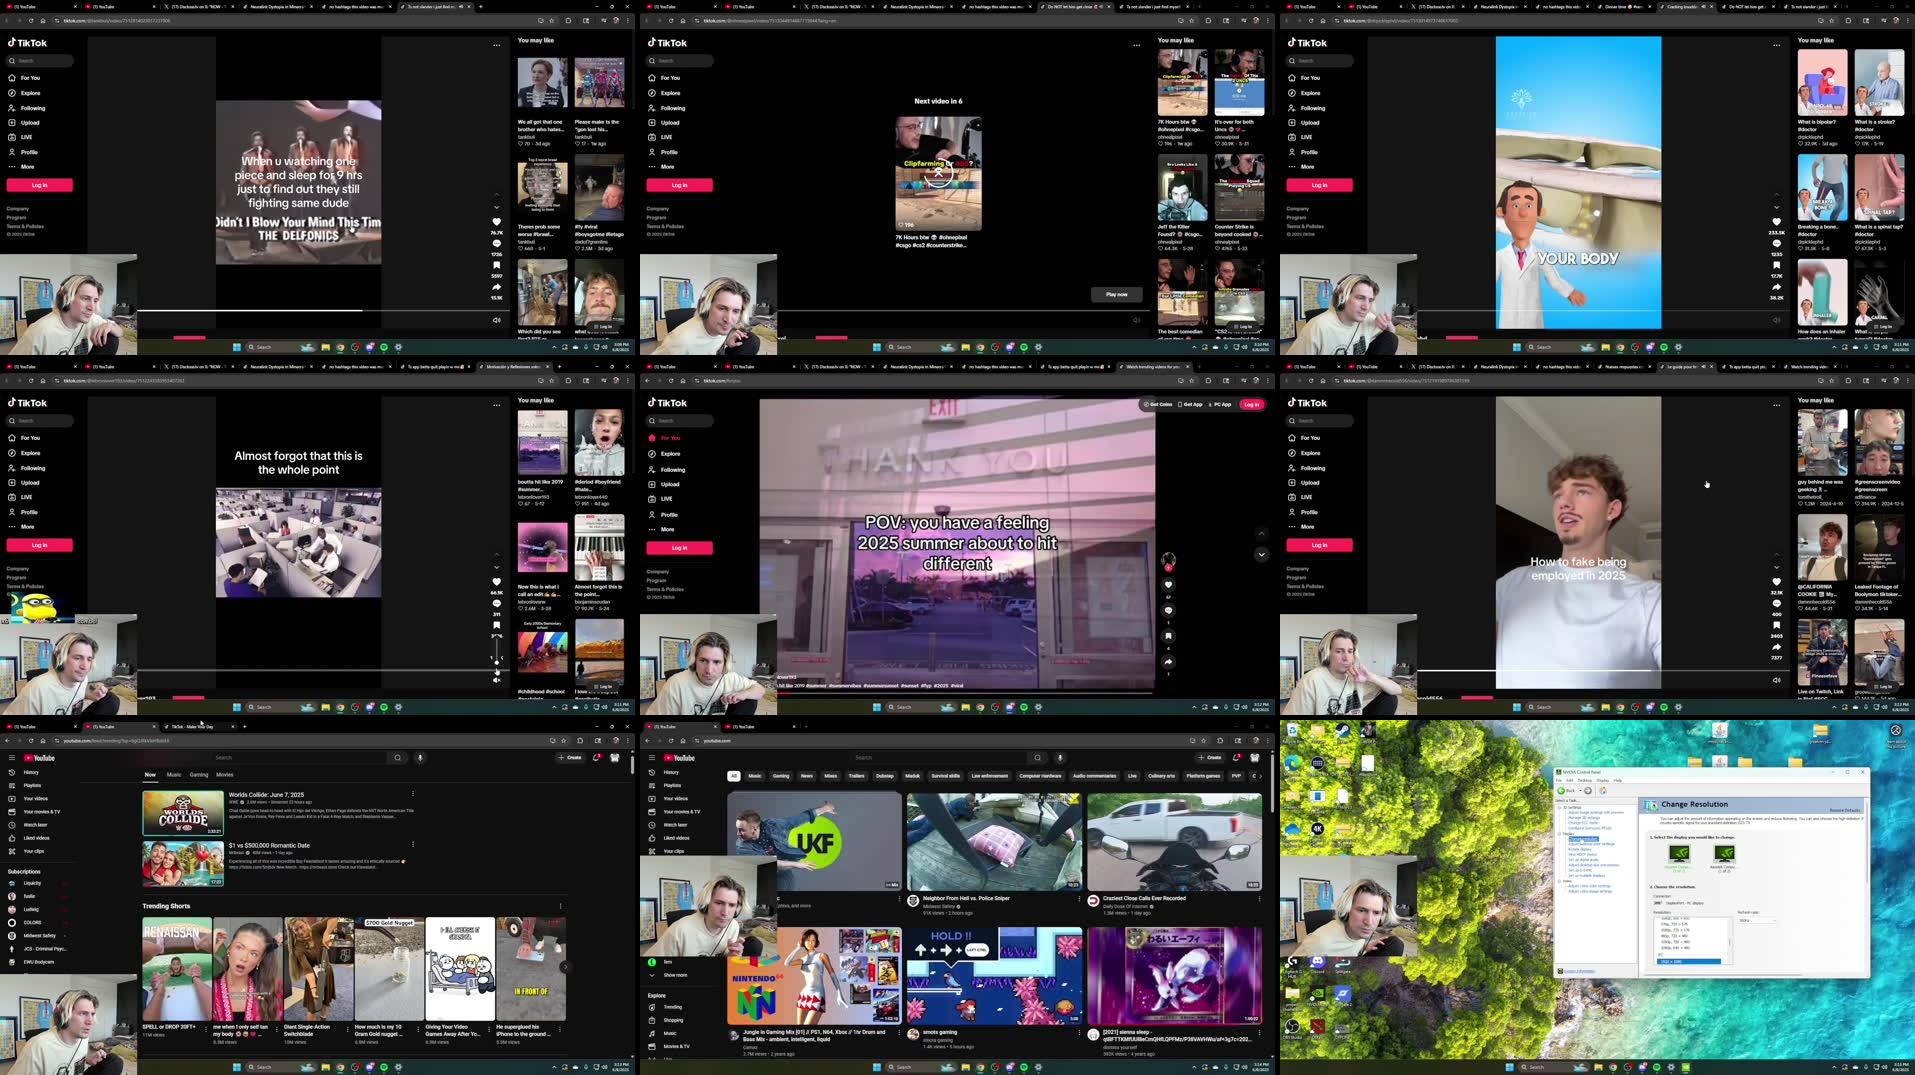Bookmark the Delfonics TikTok video
The width and height of the screenshot is (1915, 1075).
[496, 265]
